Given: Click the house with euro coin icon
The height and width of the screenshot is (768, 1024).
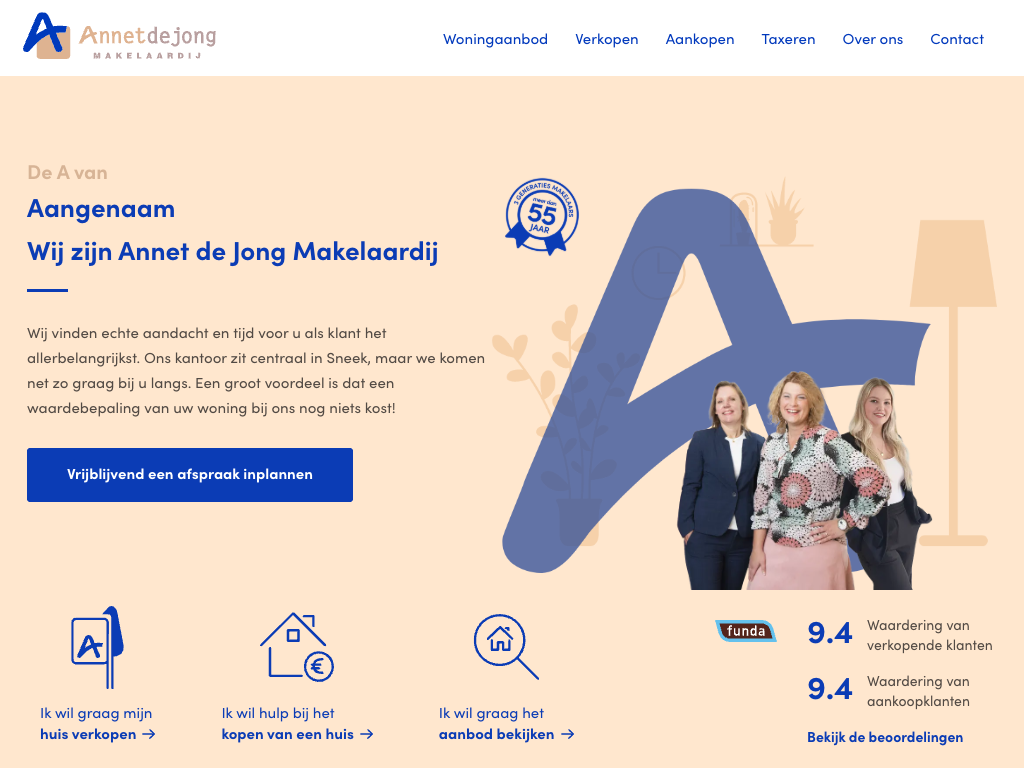Looking at the screenshot, I should coord(297,647).
